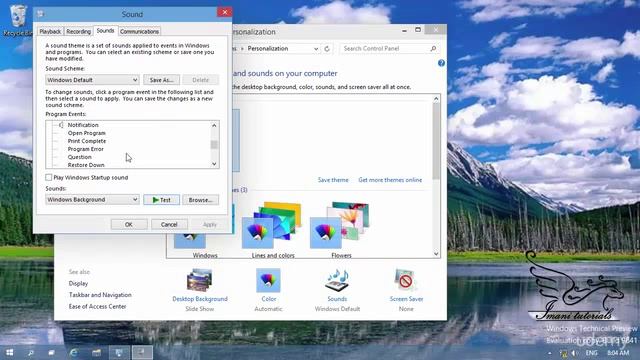Select Question program event
Viewport: 640px width, 360px height.
pos(79,157)
